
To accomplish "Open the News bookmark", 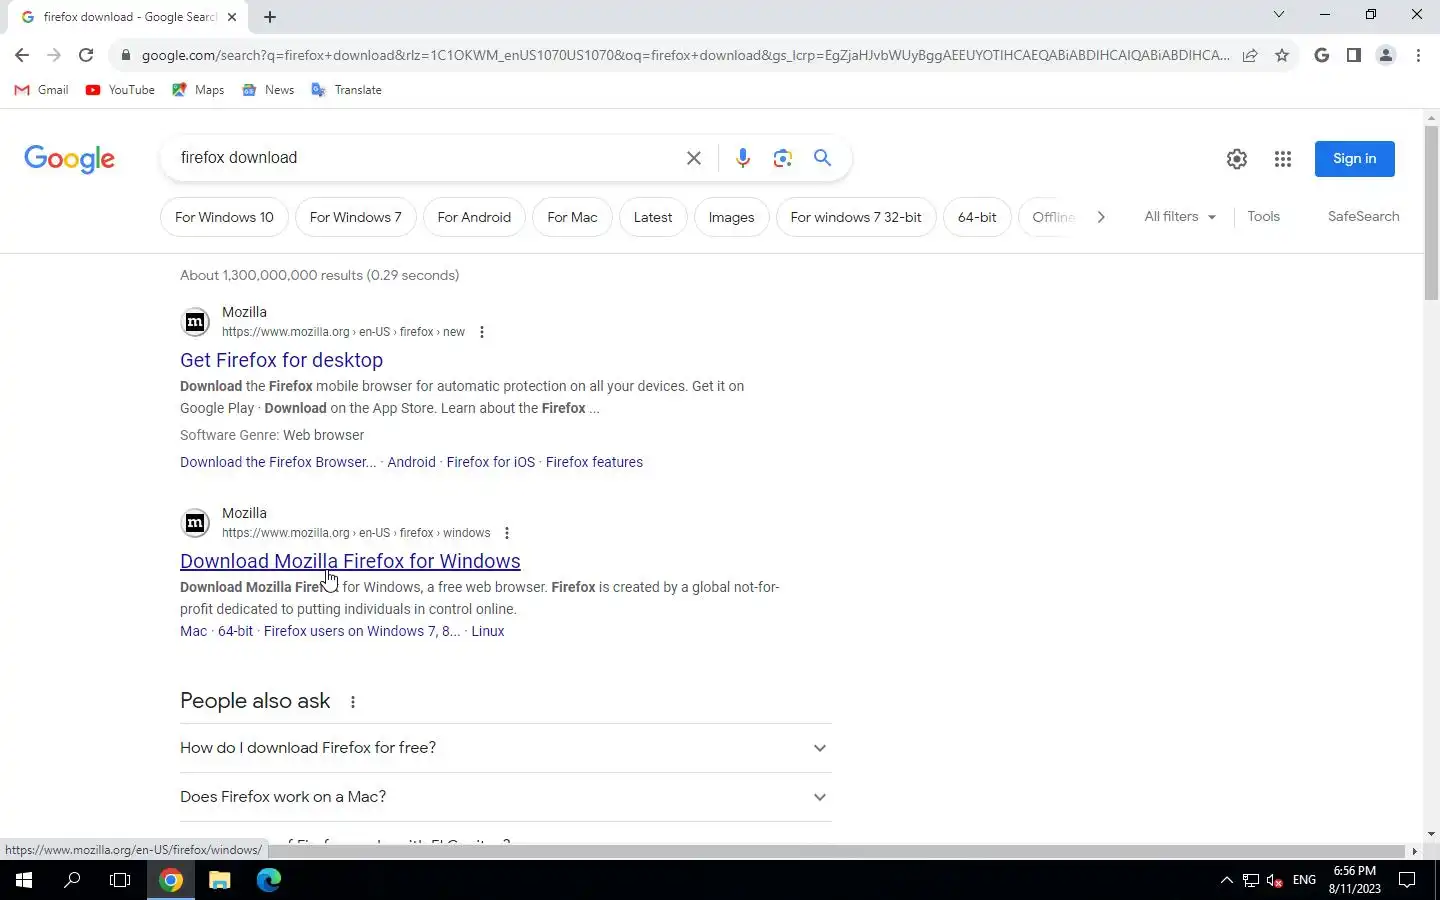I will (x=268, y=90).
